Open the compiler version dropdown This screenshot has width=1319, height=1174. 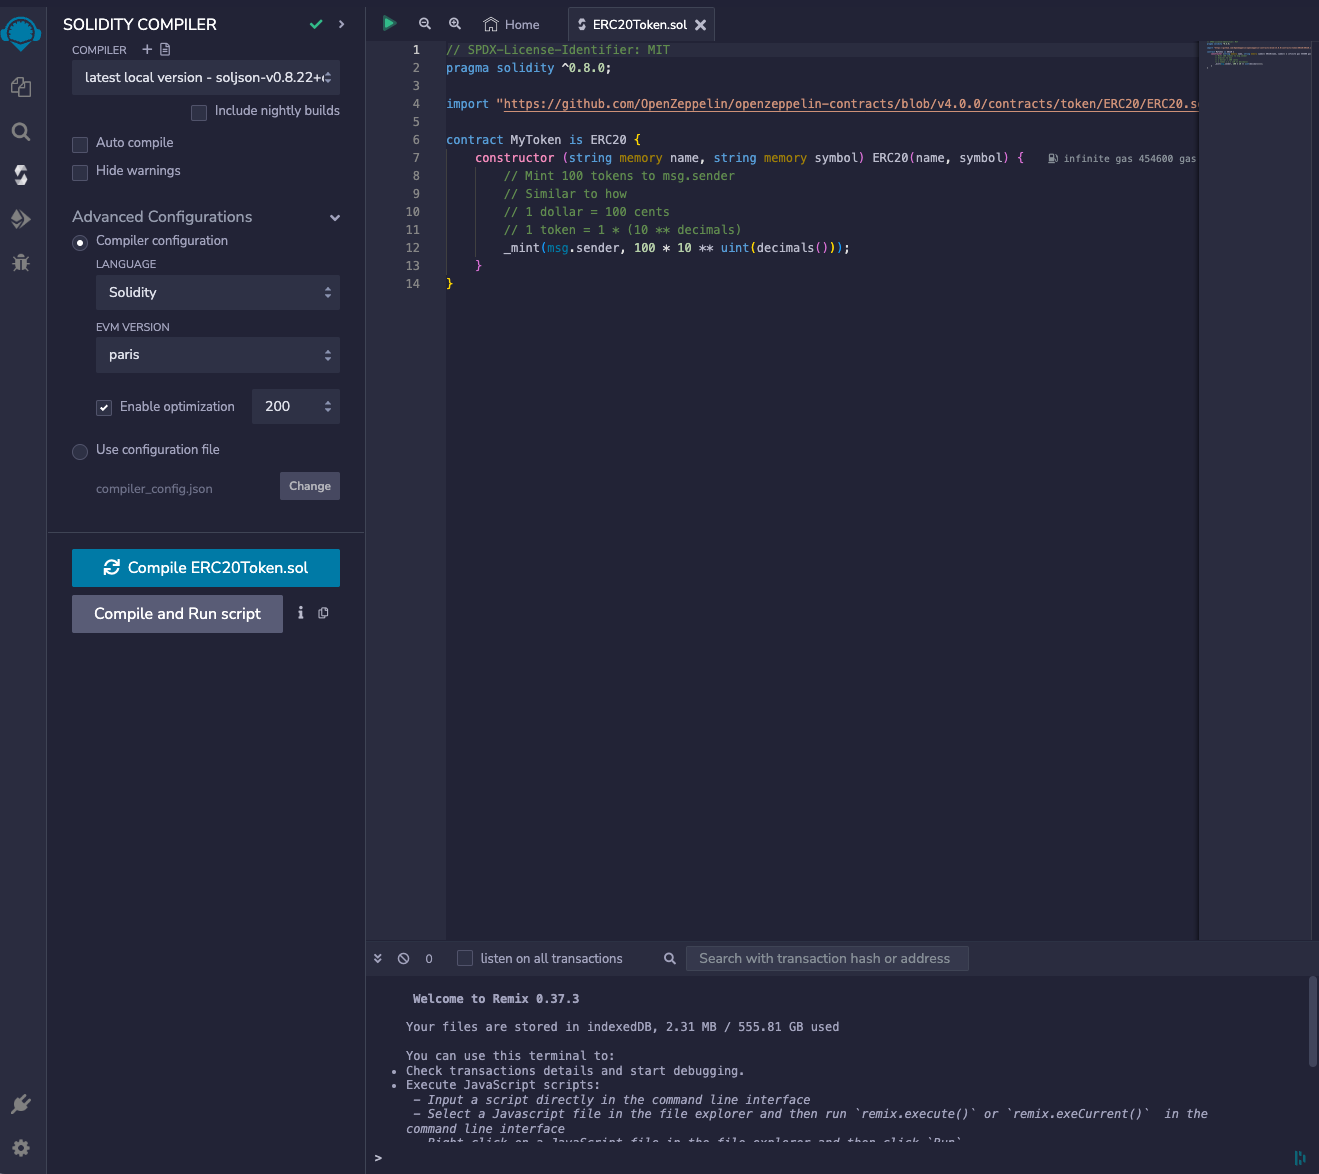(206, 77)
